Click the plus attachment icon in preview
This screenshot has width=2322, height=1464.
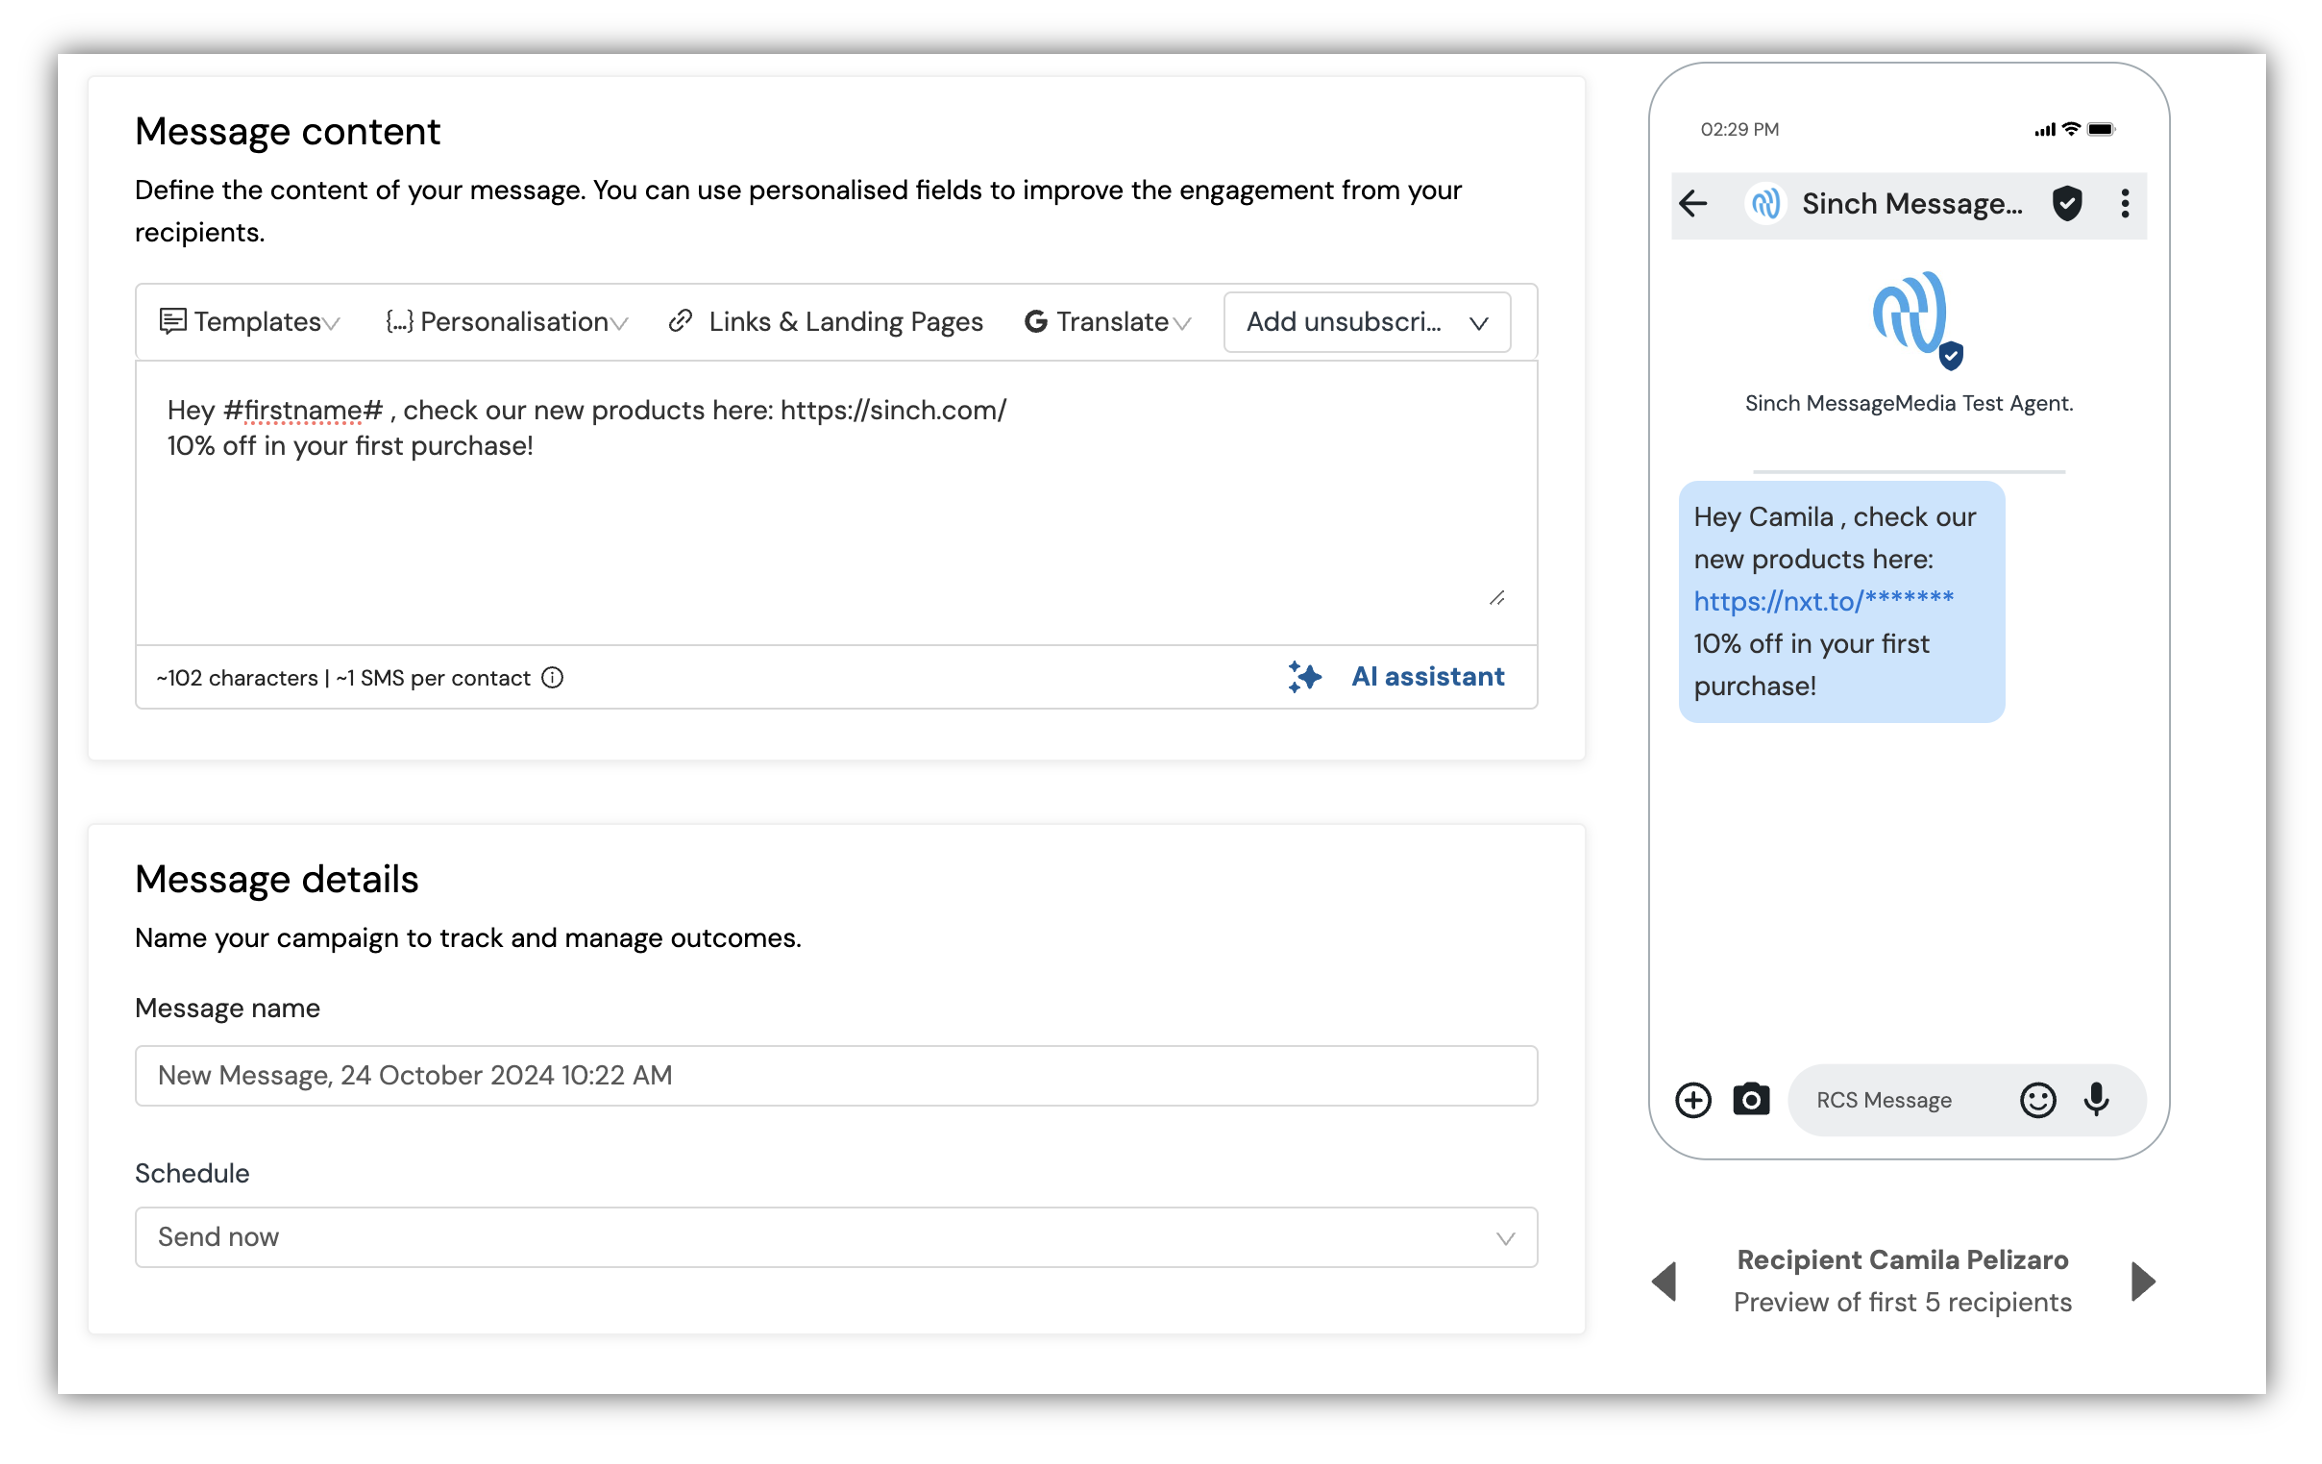click(x=1693, y=1101)
